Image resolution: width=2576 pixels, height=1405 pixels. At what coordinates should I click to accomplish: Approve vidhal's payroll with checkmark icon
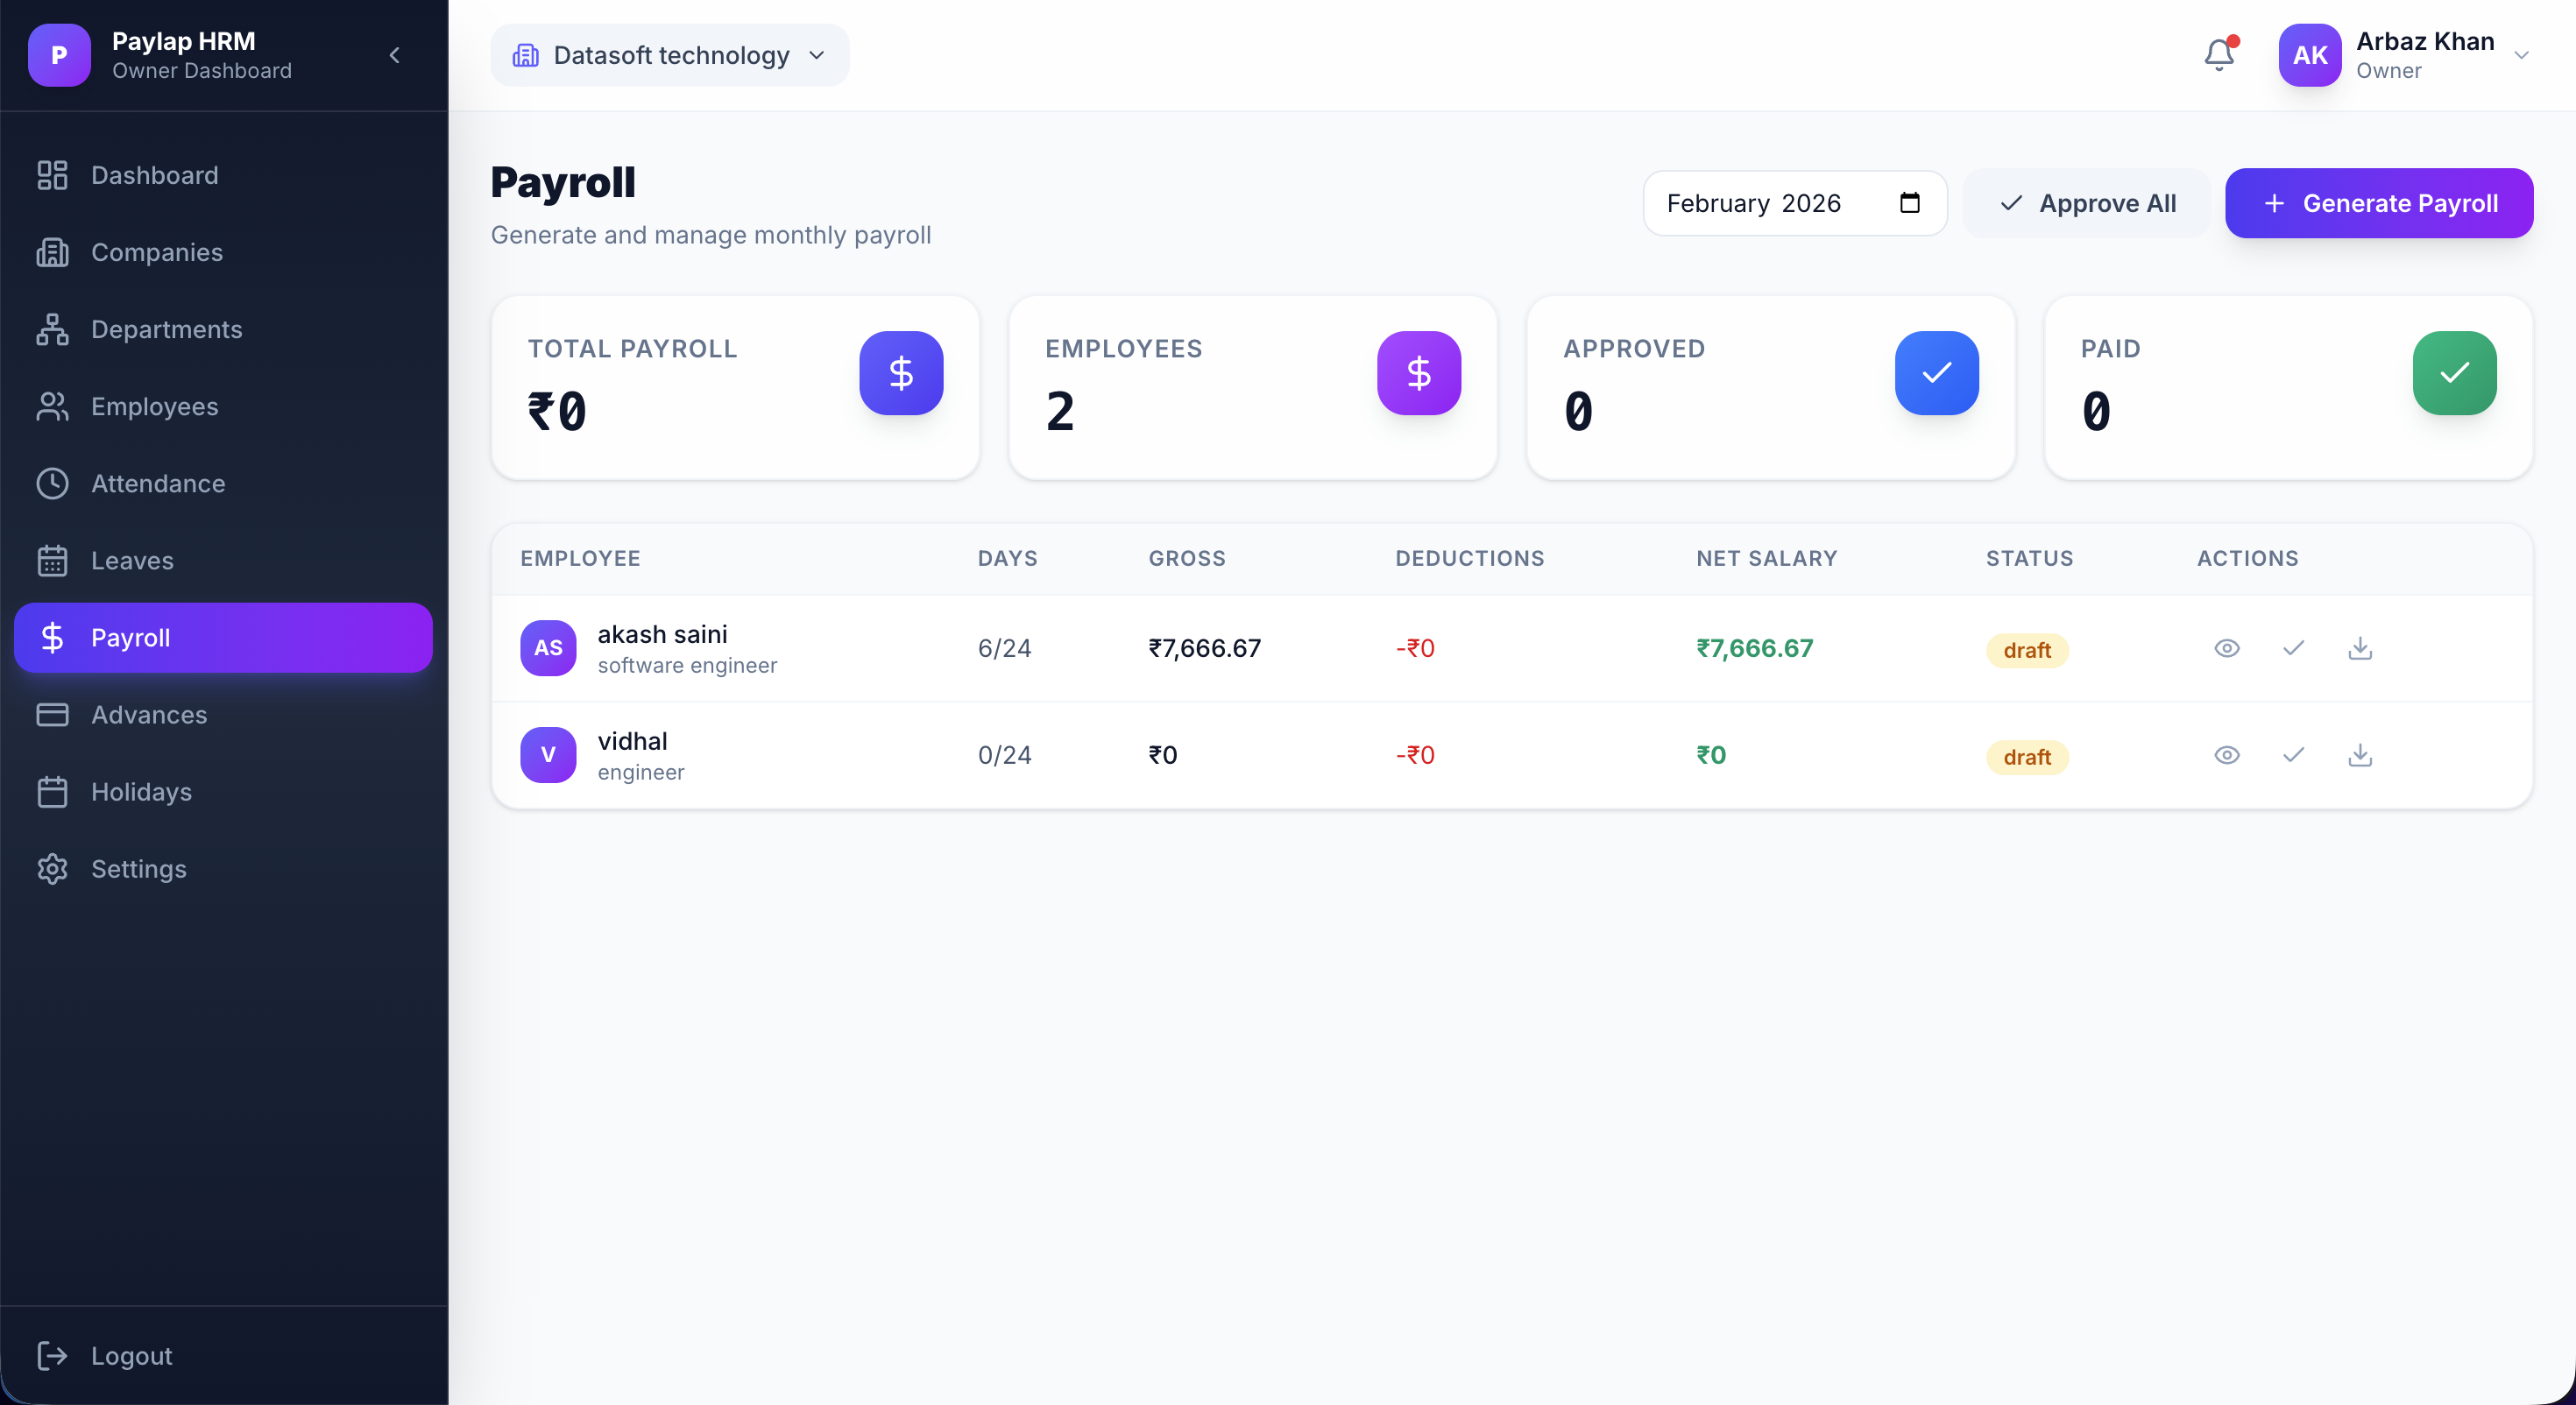point(2293,755)
